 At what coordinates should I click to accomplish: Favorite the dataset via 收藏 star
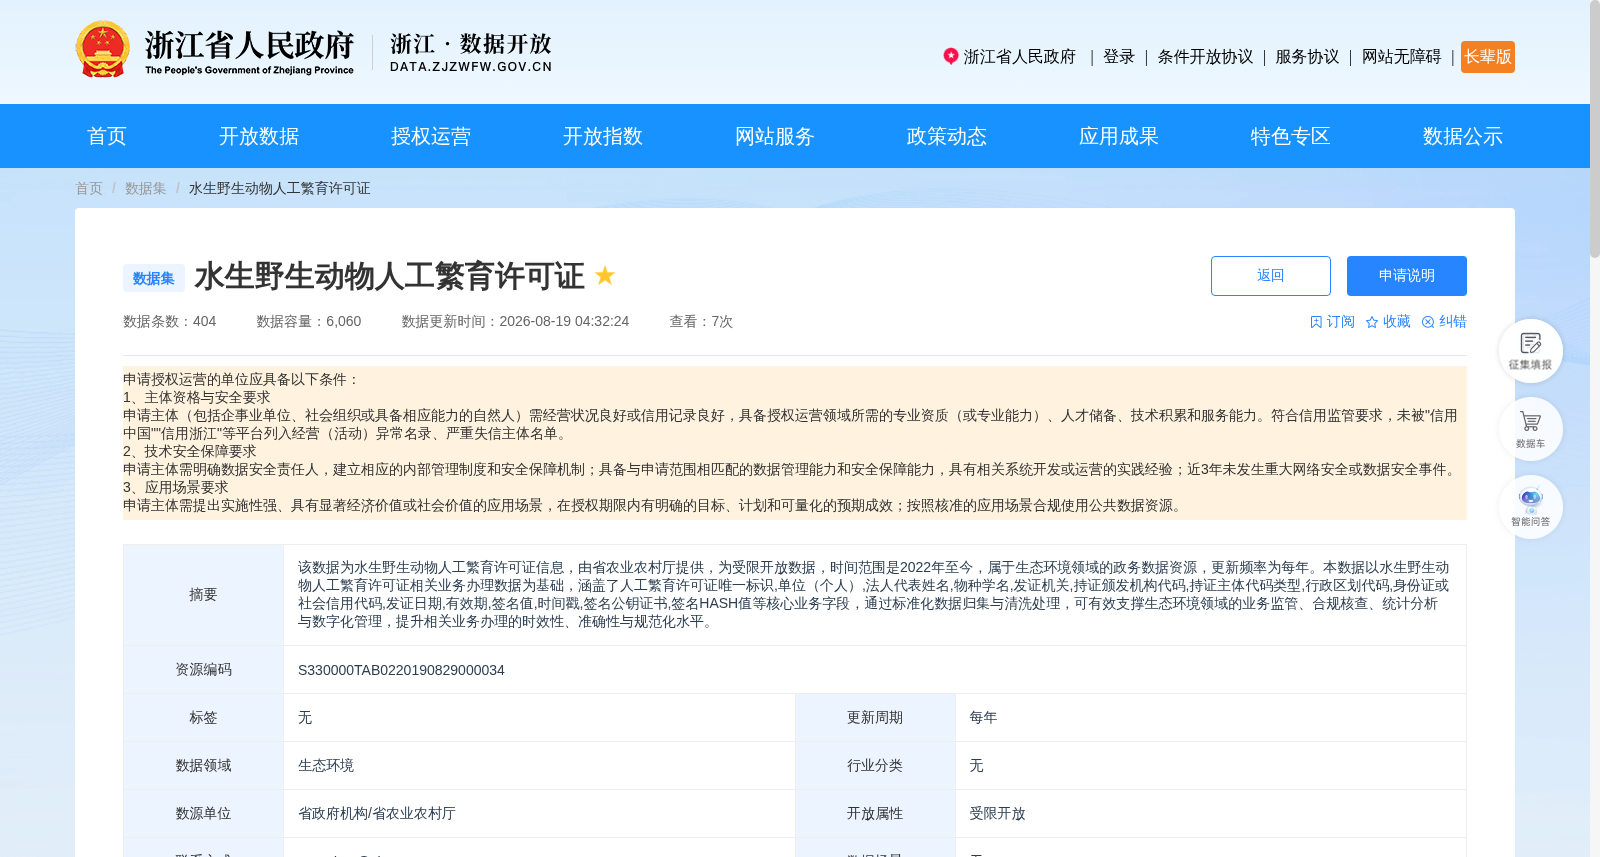pos(1372,322)
